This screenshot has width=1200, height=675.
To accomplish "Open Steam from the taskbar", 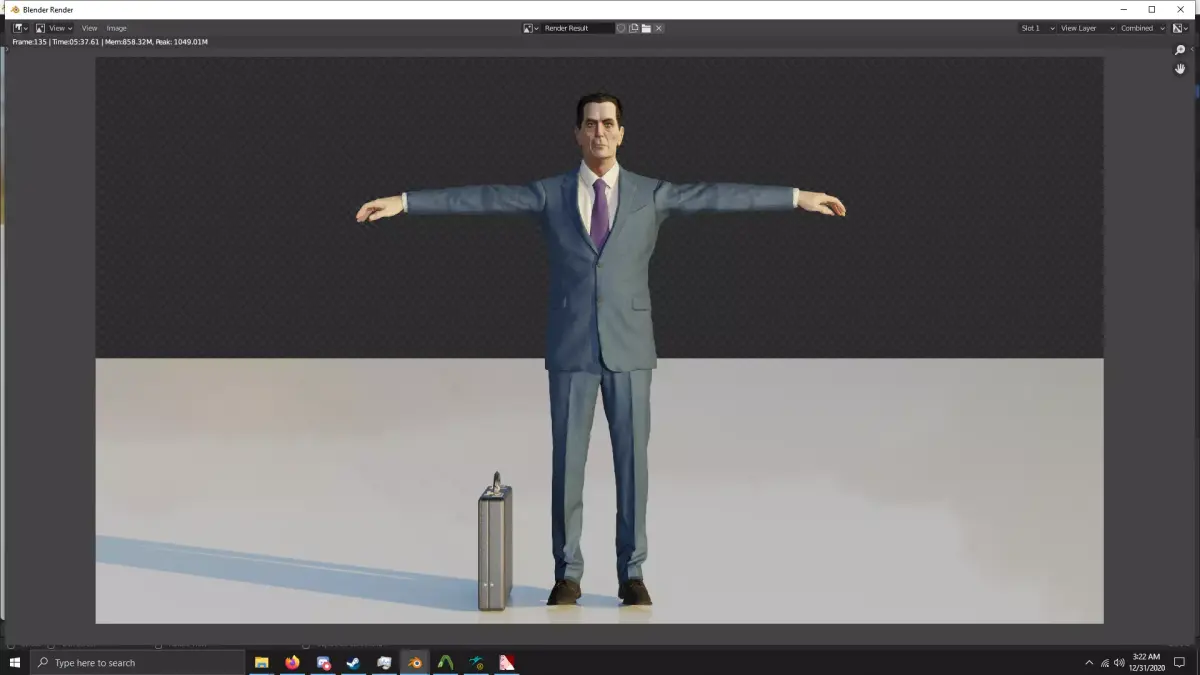I will (x=353, y=663).
